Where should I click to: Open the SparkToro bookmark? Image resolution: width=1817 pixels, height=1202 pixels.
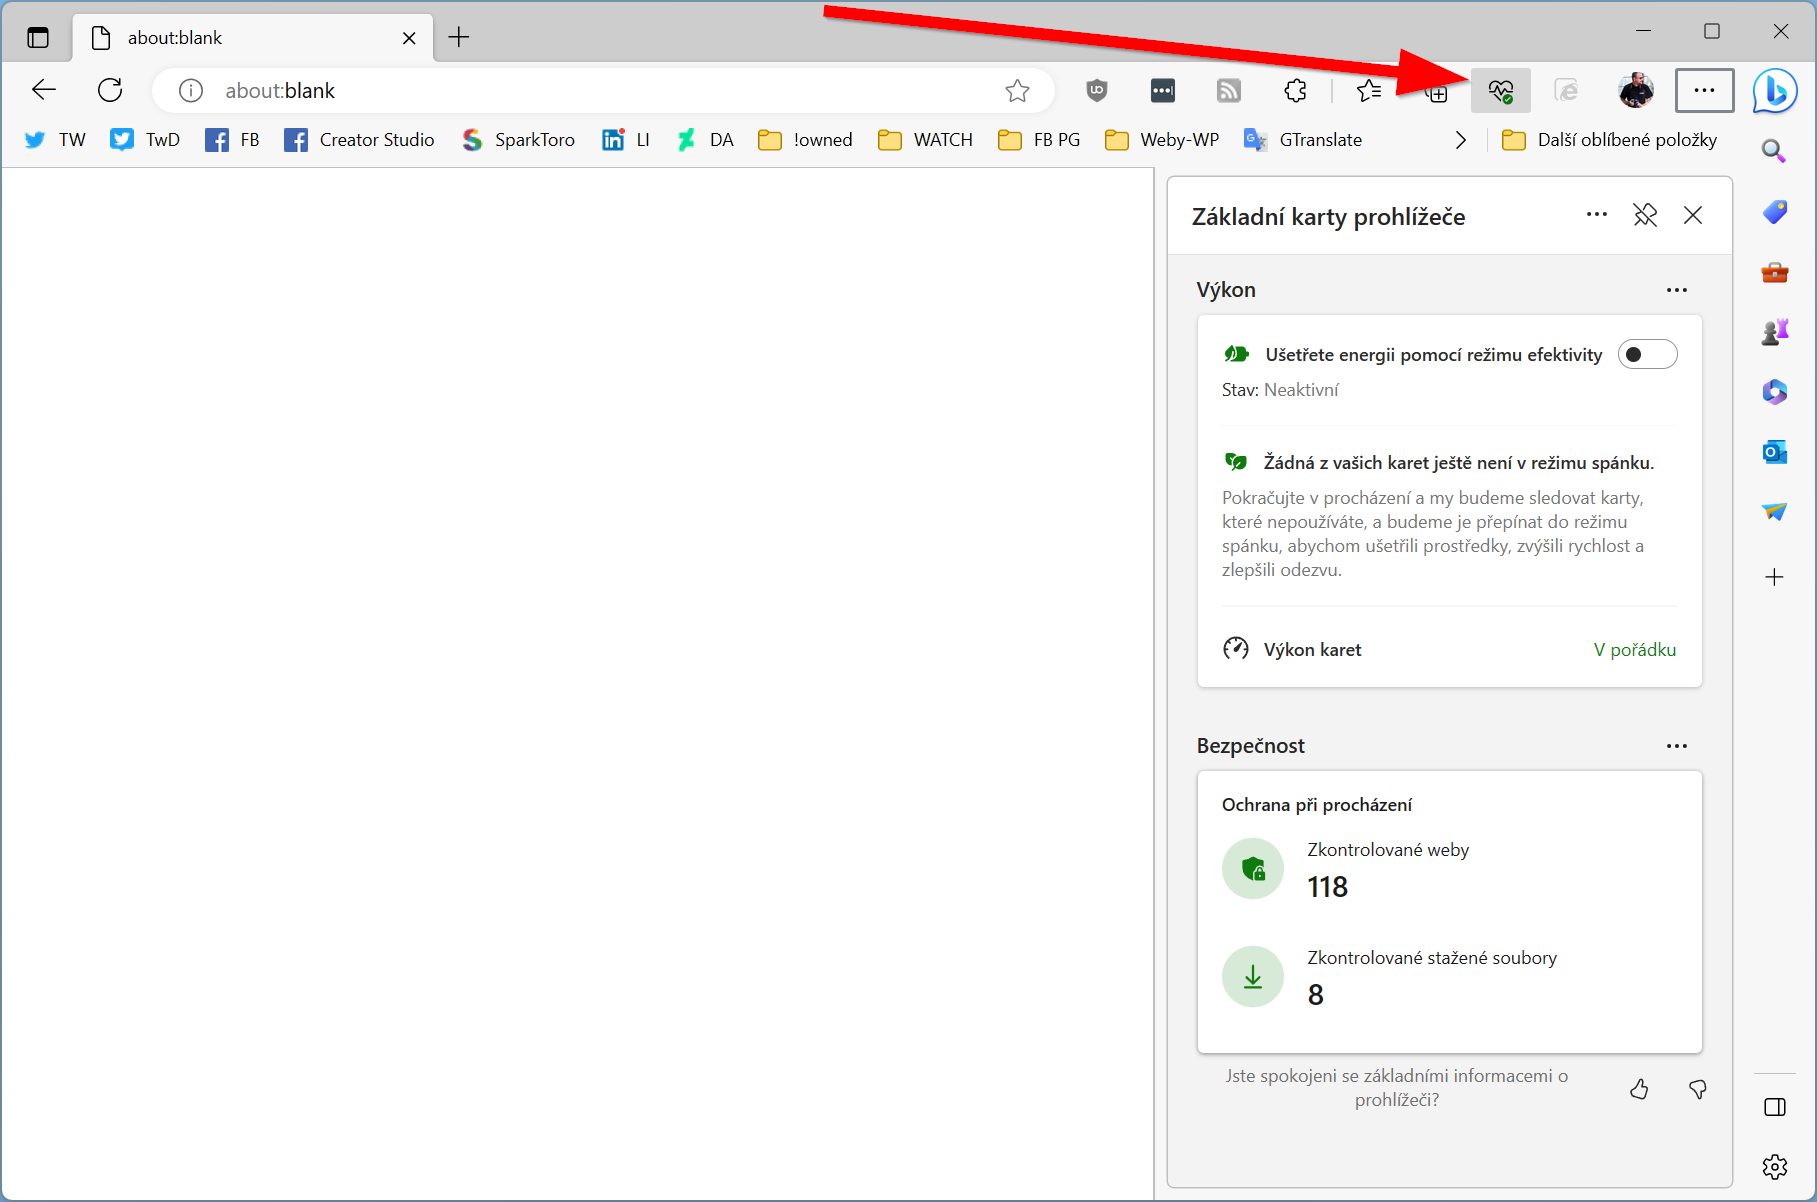[x=518, y=140]
